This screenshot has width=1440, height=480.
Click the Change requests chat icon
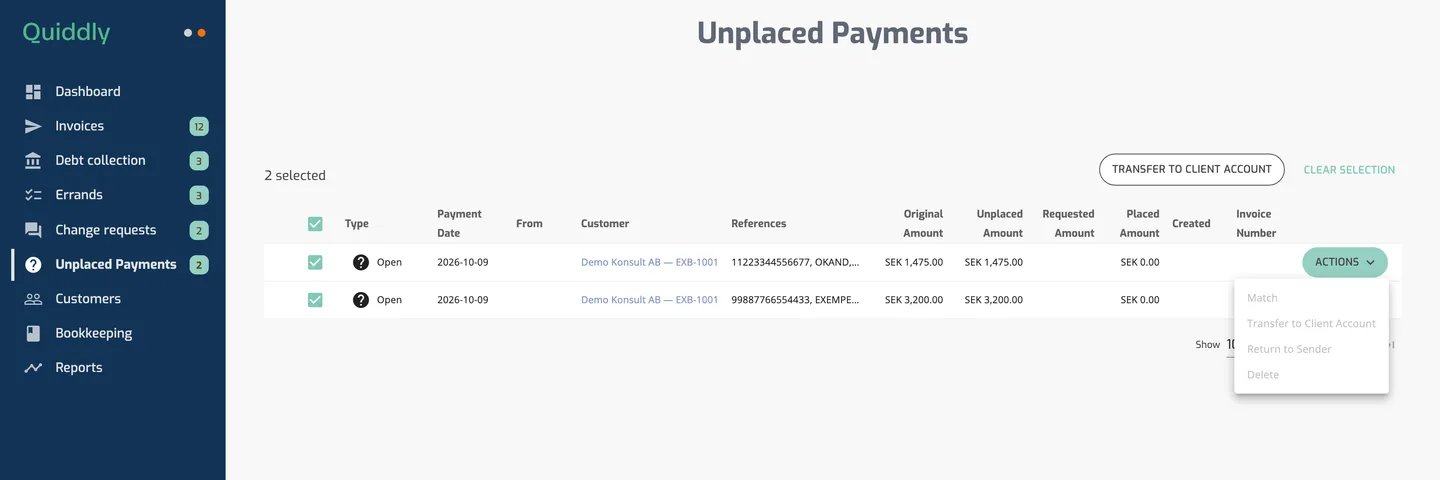[x=33, y=230]
